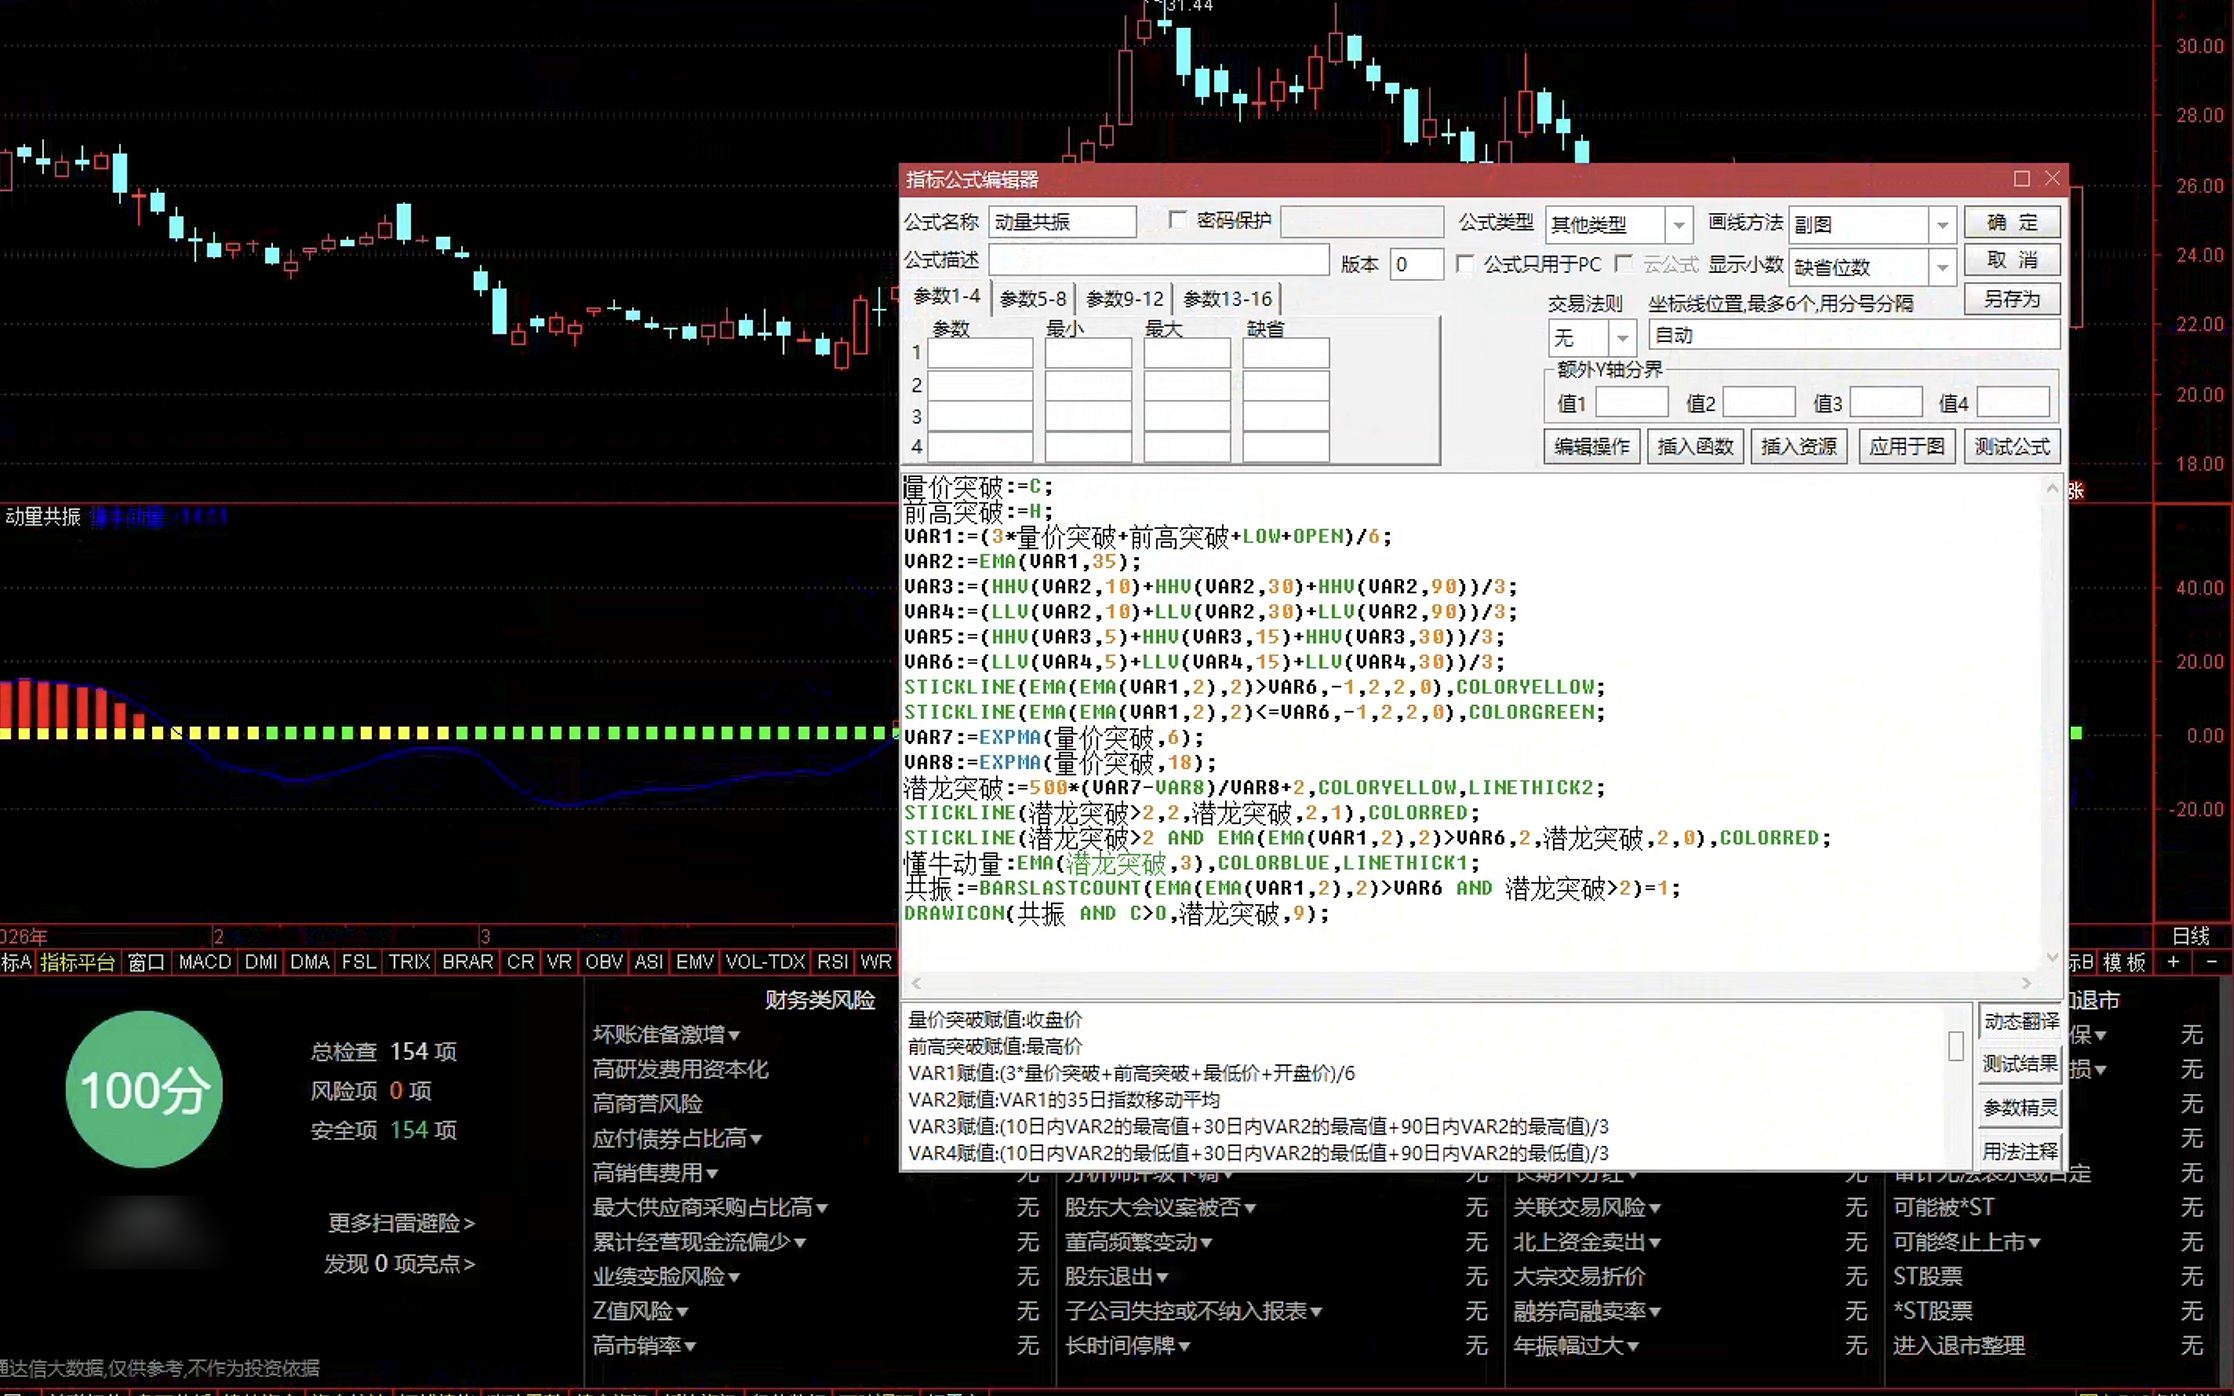
Task: Select the OBV indicator tab
Action: (604, 962)
